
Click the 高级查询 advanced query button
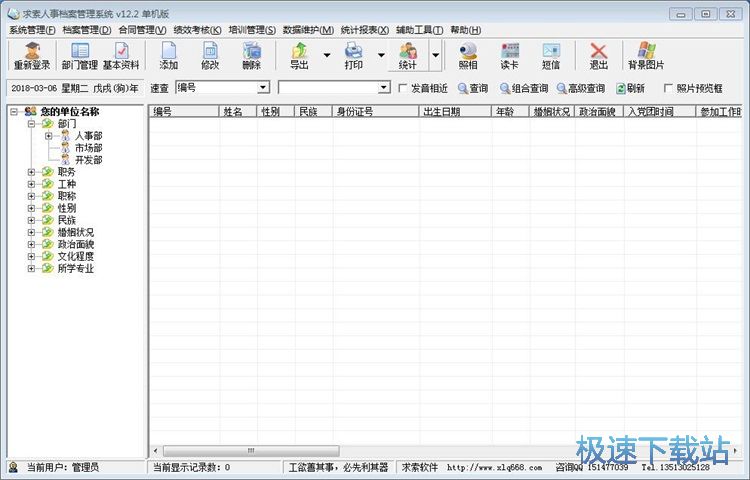click(581, 88)
